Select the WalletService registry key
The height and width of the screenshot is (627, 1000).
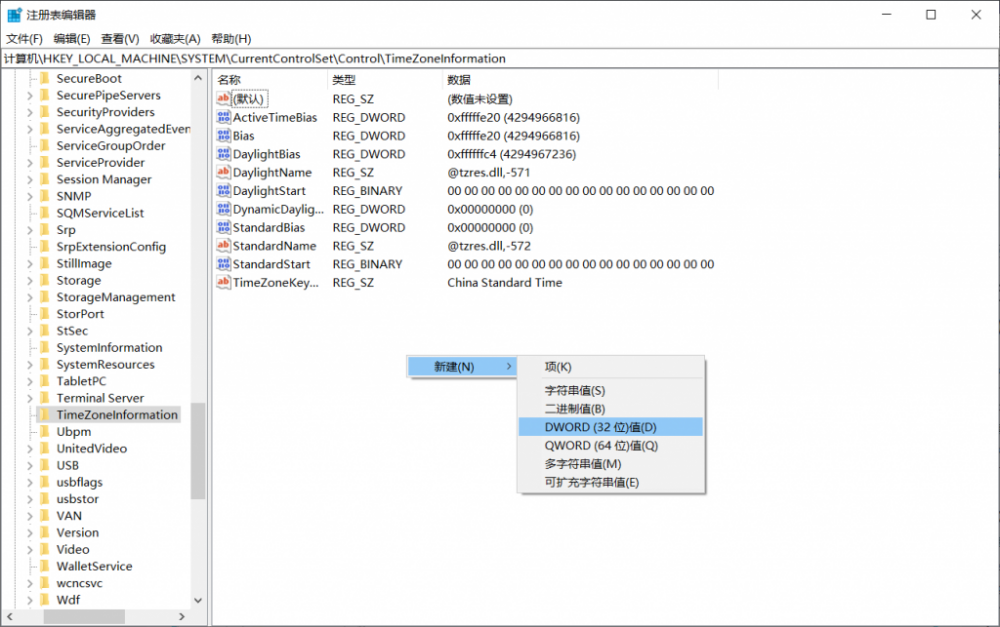coord(94,566)
